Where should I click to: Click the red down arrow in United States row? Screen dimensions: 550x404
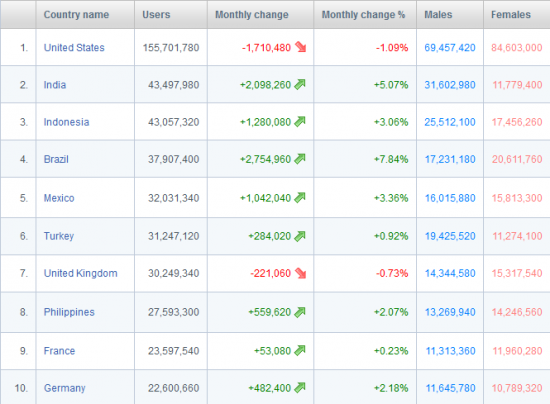[301, 47]
